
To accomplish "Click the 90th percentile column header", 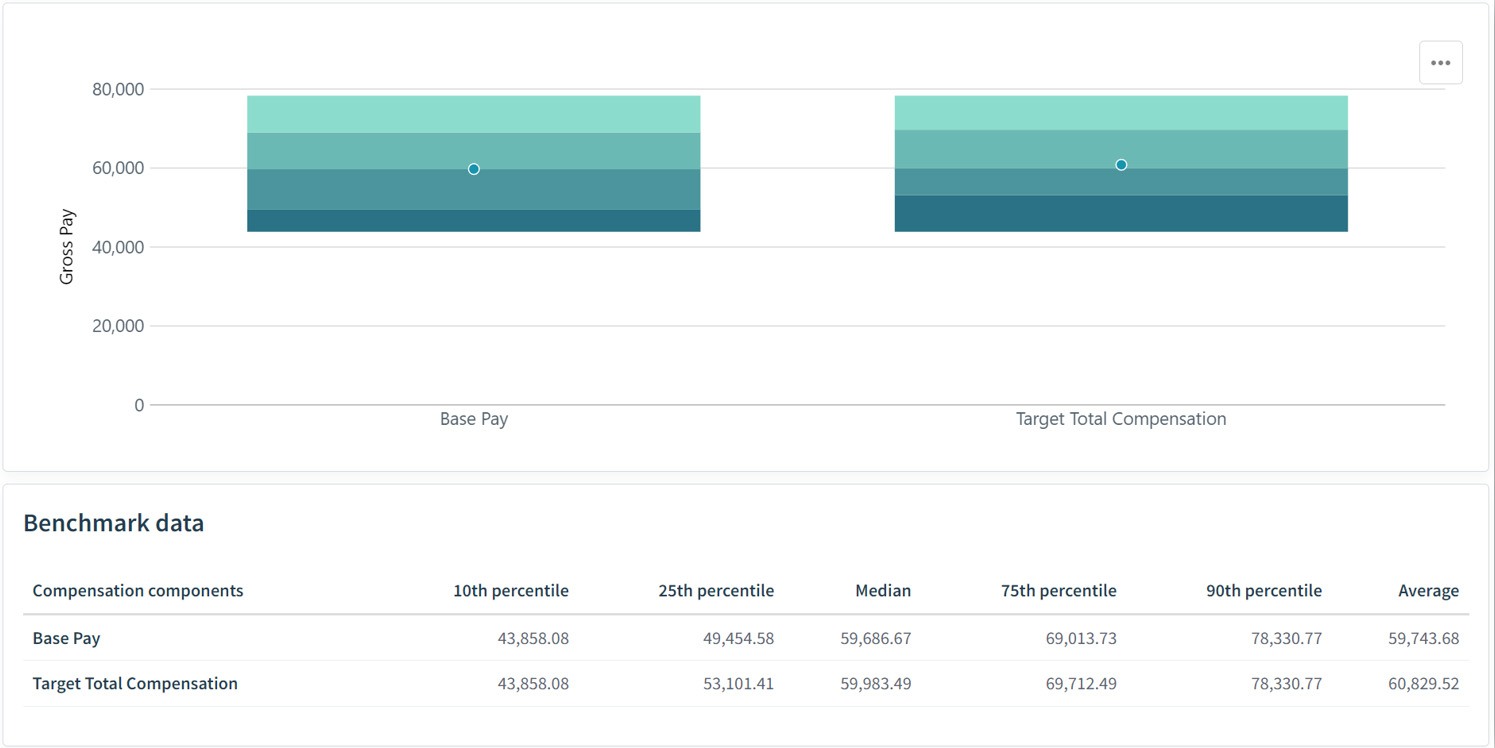I will [x=1264, y=591].
